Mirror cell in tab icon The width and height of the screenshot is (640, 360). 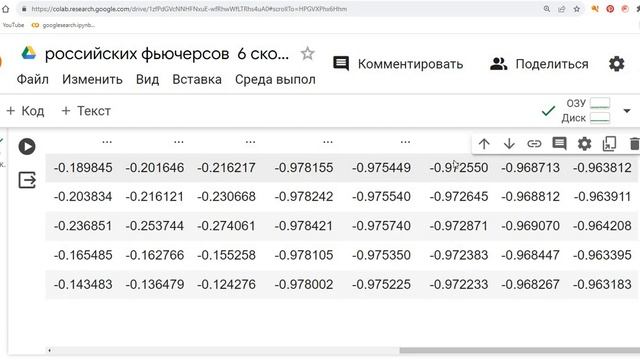pyautogui.click(x=609, y=144)
